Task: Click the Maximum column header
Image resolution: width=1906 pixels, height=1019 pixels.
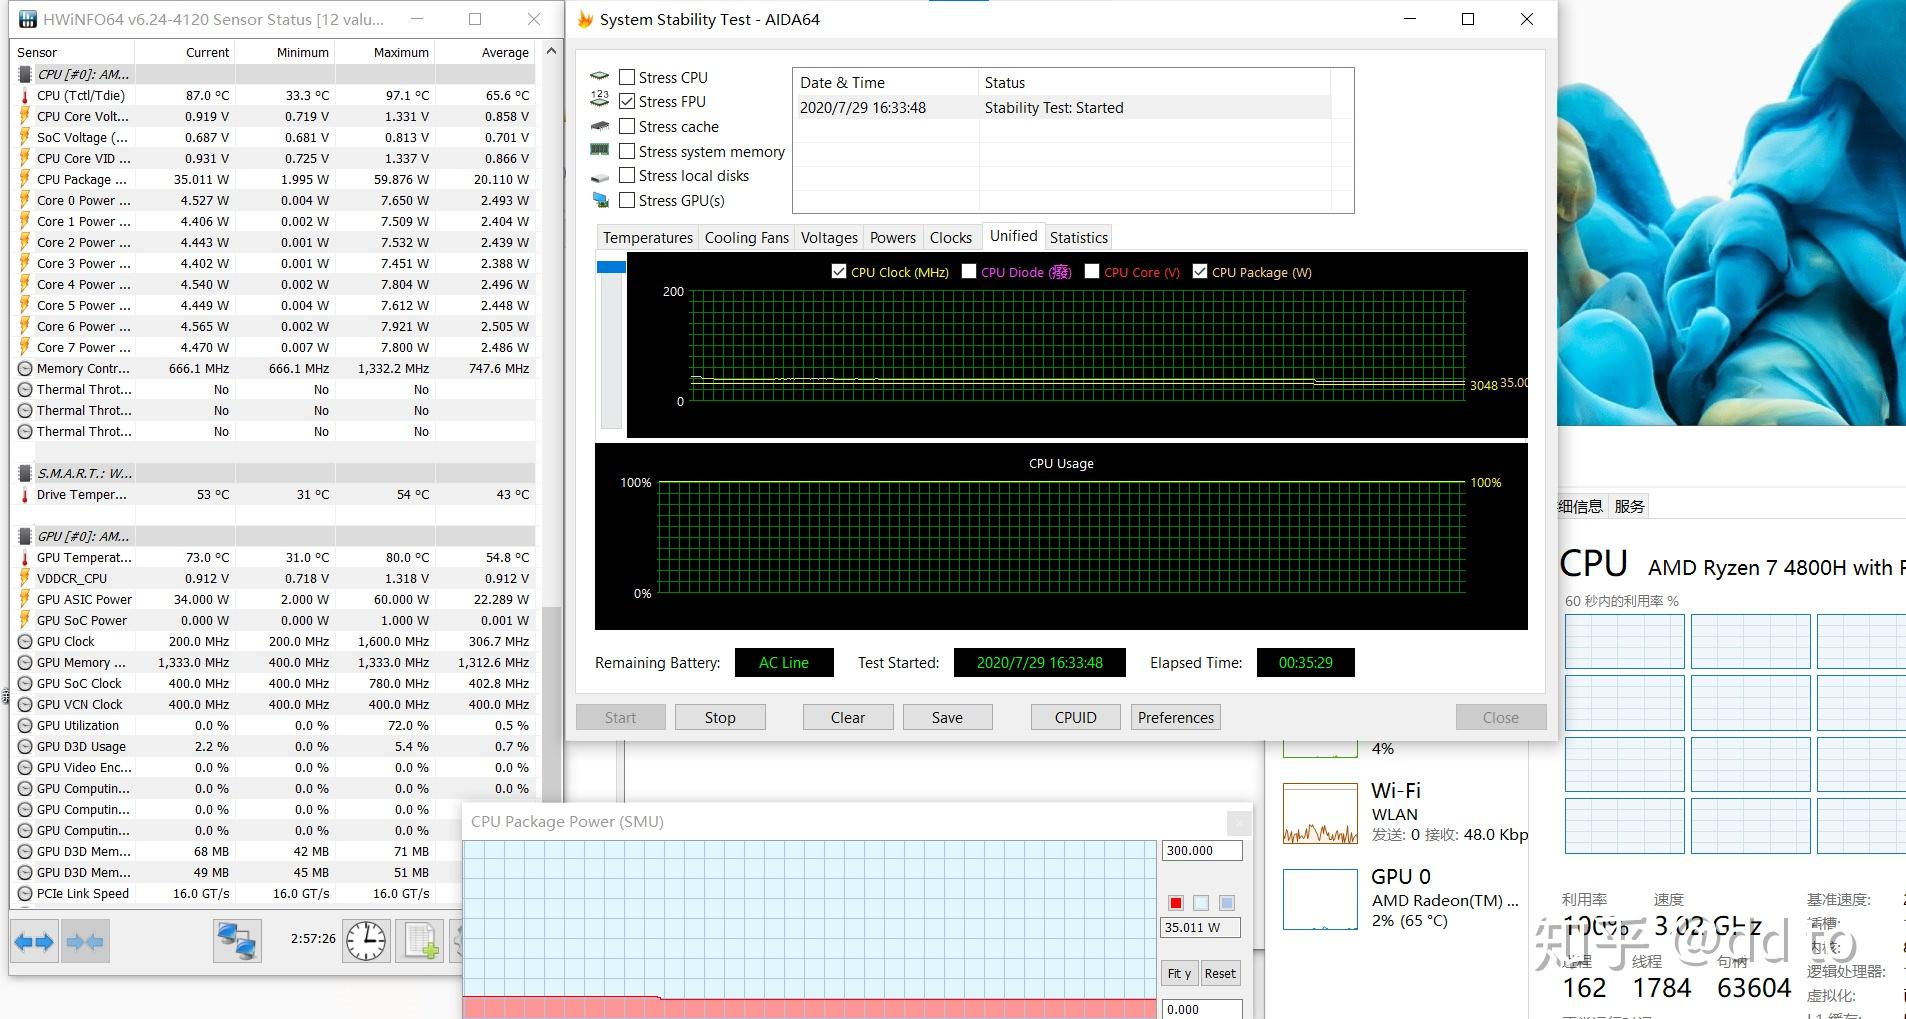Action: (385, 52)
